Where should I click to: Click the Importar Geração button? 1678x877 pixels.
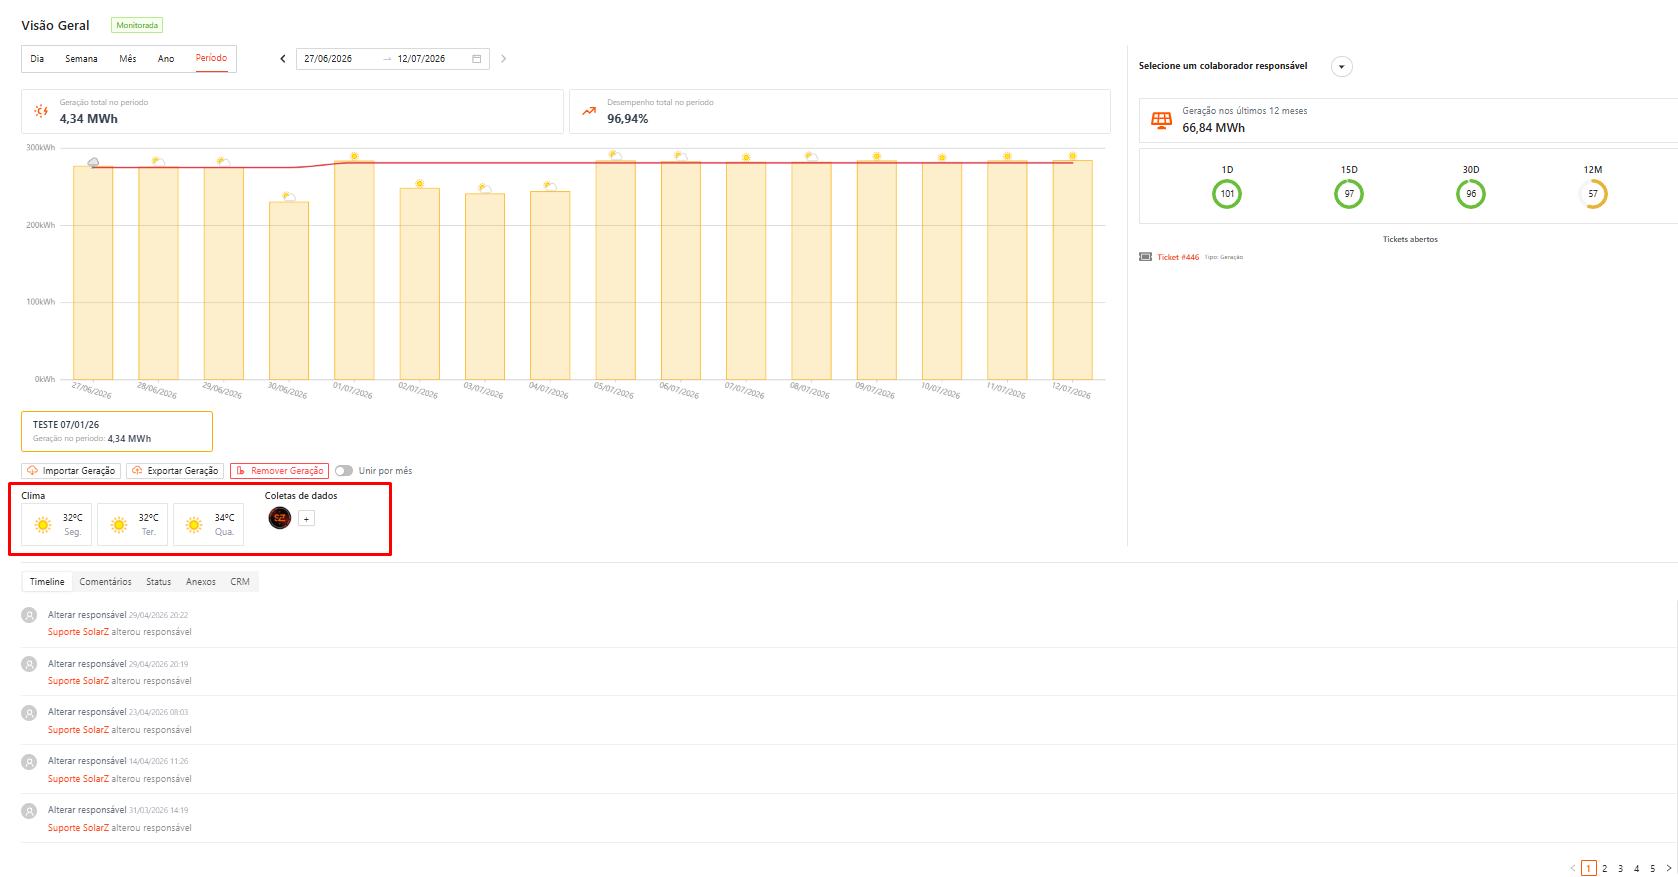click(x=71, y=471)
